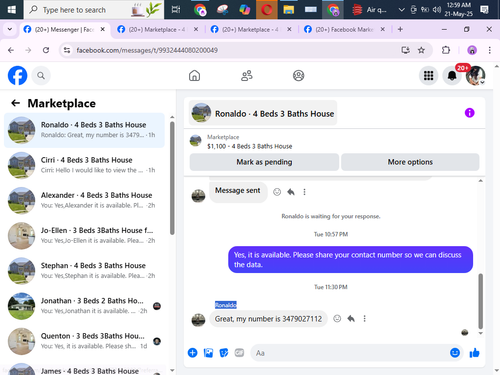500x375 pixels.
Task: Open the account profile picture menu
Action: [x=475, y=76]
